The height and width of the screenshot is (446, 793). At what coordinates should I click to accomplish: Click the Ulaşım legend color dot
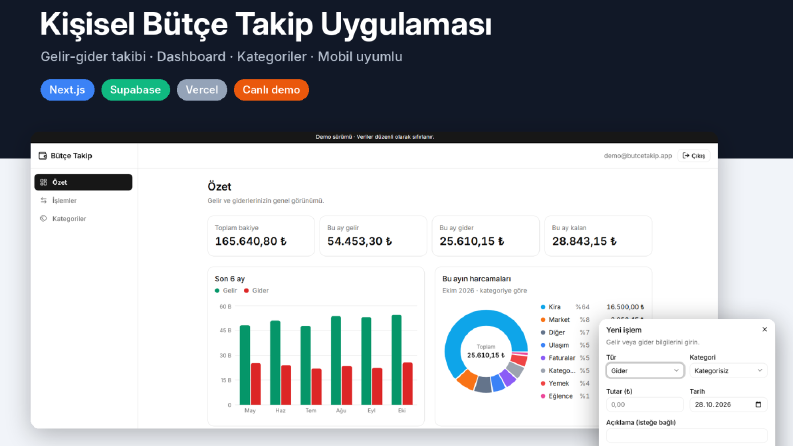[543, 345]
